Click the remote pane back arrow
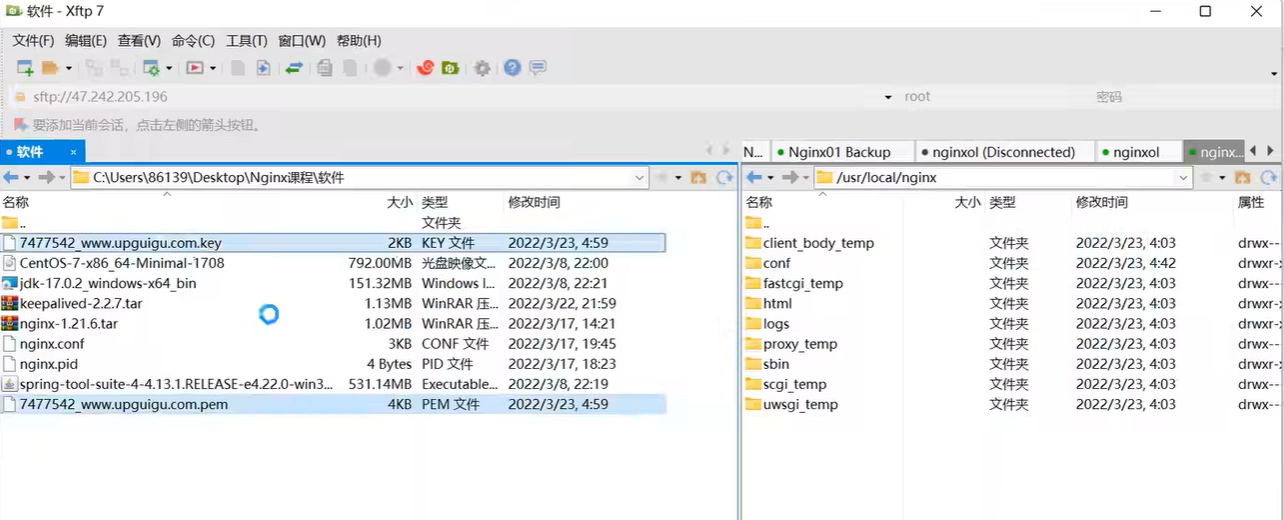 click(x=755, y=177)
